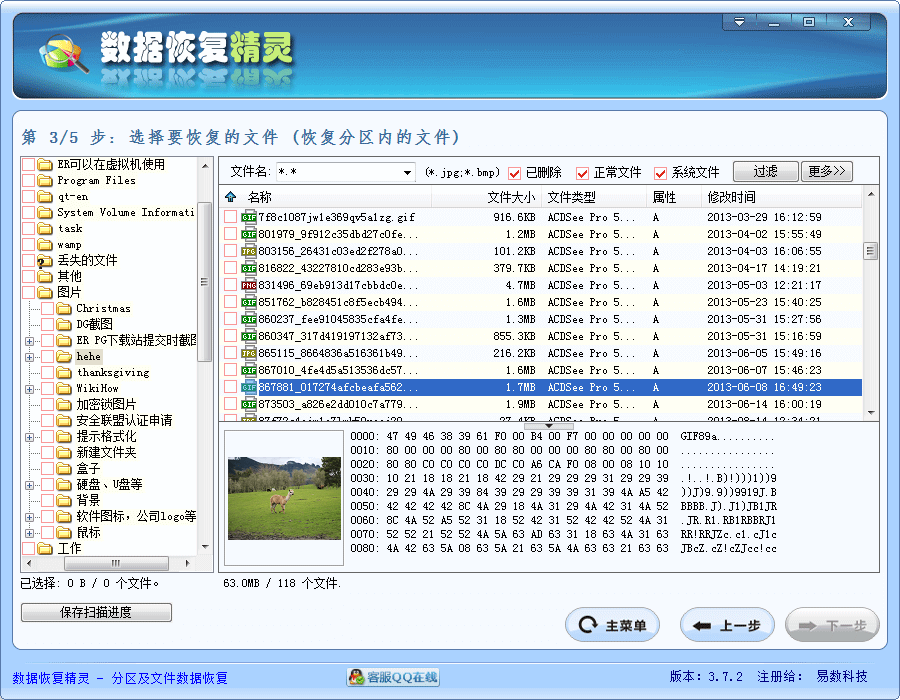The width and height of the screenshot is (900, 700).
Task: Click the up-folder arrow icon beside 名称
Action: tap(231, 197)
